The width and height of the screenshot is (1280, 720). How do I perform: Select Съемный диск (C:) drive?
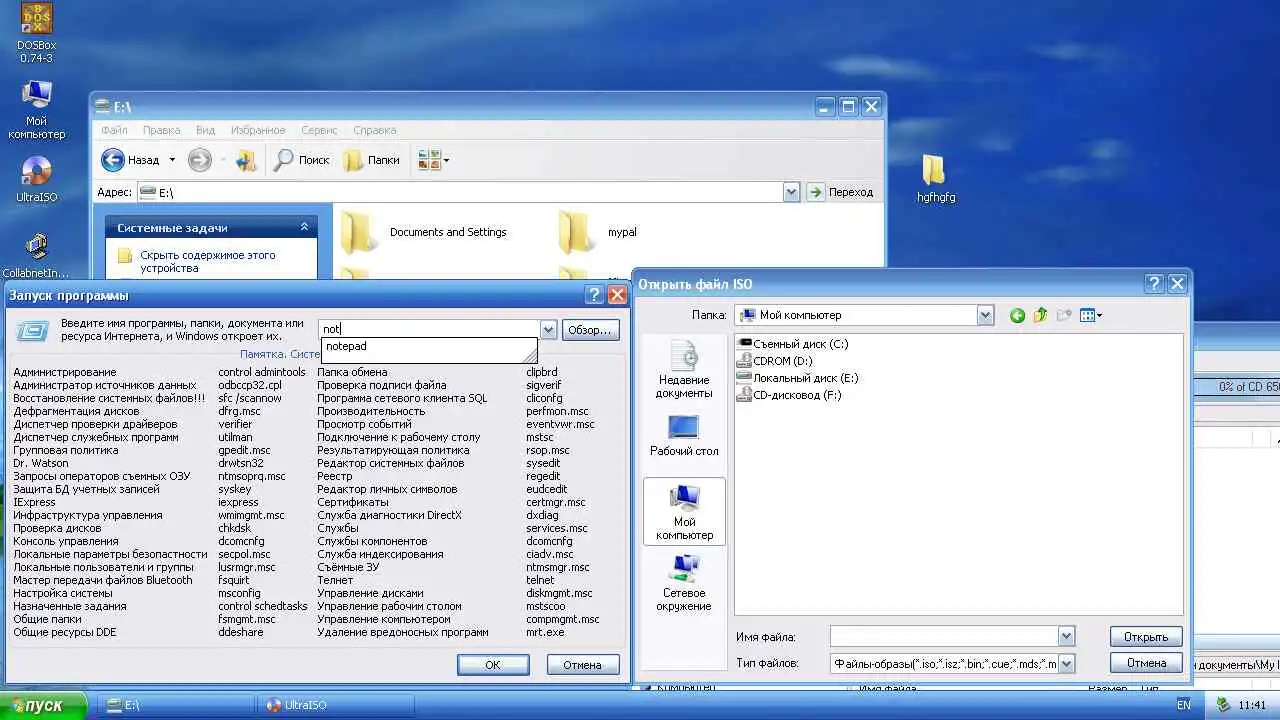[792, 344]
